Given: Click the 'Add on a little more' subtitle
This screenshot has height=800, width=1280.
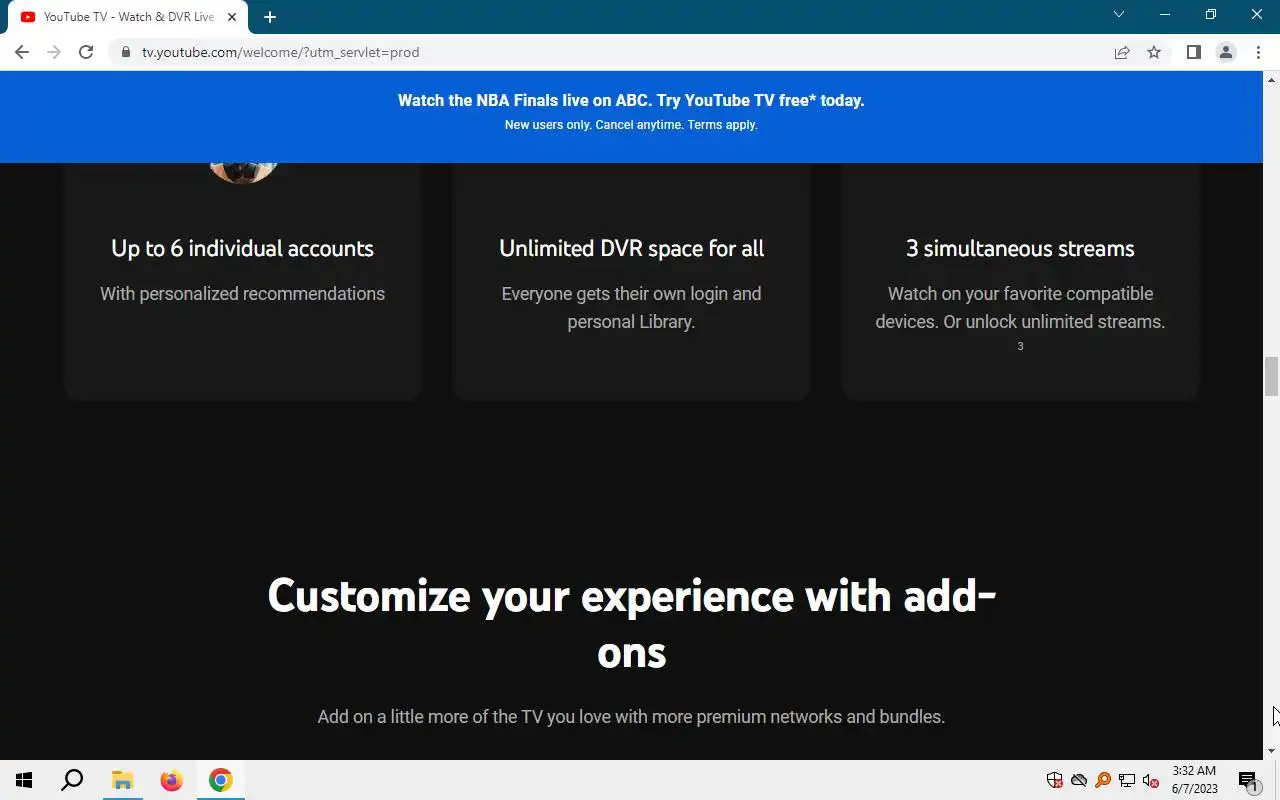Looking at the screenshot, I should pos(631,716).
